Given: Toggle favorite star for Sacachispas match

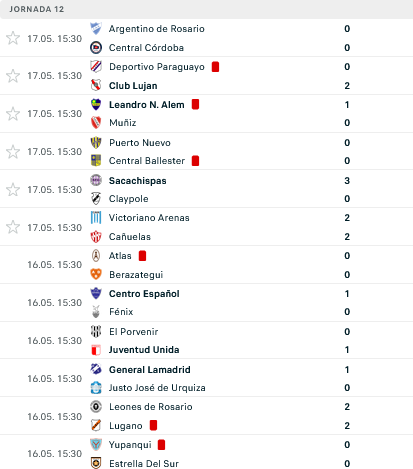Looking at the screenshot, I should [x=13, y=189].
